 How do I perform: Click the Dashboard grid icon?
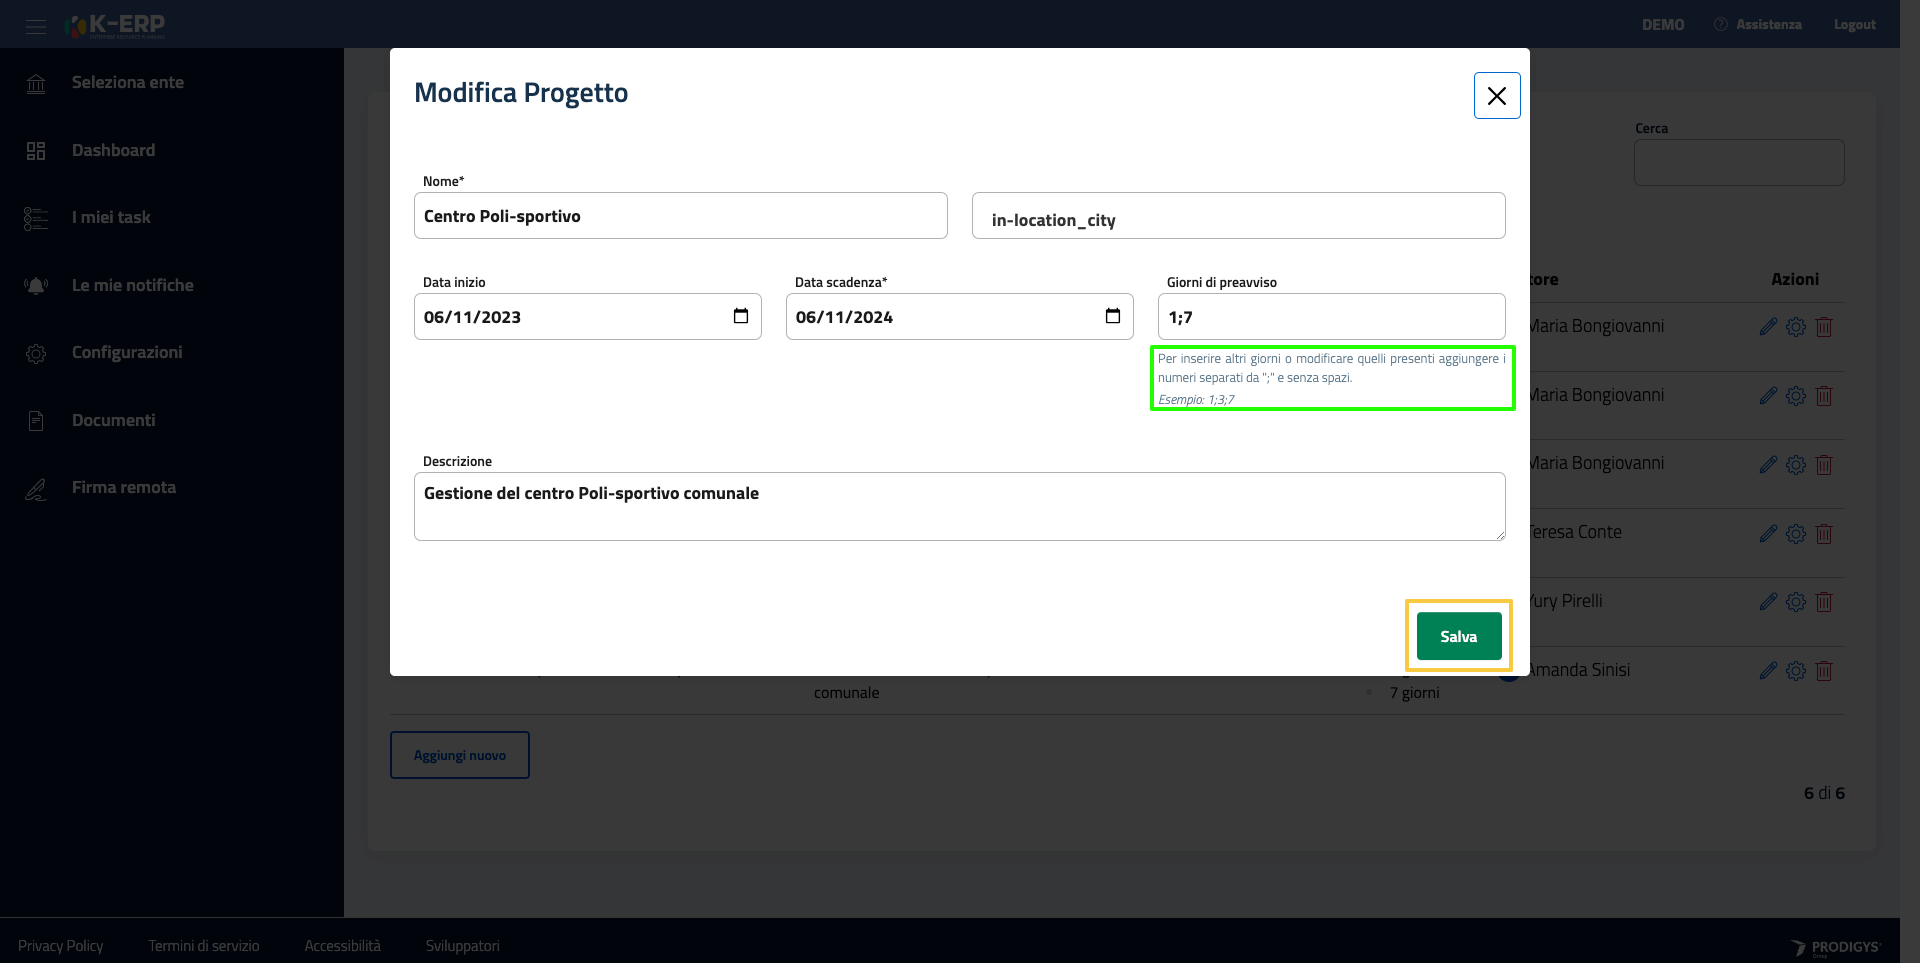point(36,151)
